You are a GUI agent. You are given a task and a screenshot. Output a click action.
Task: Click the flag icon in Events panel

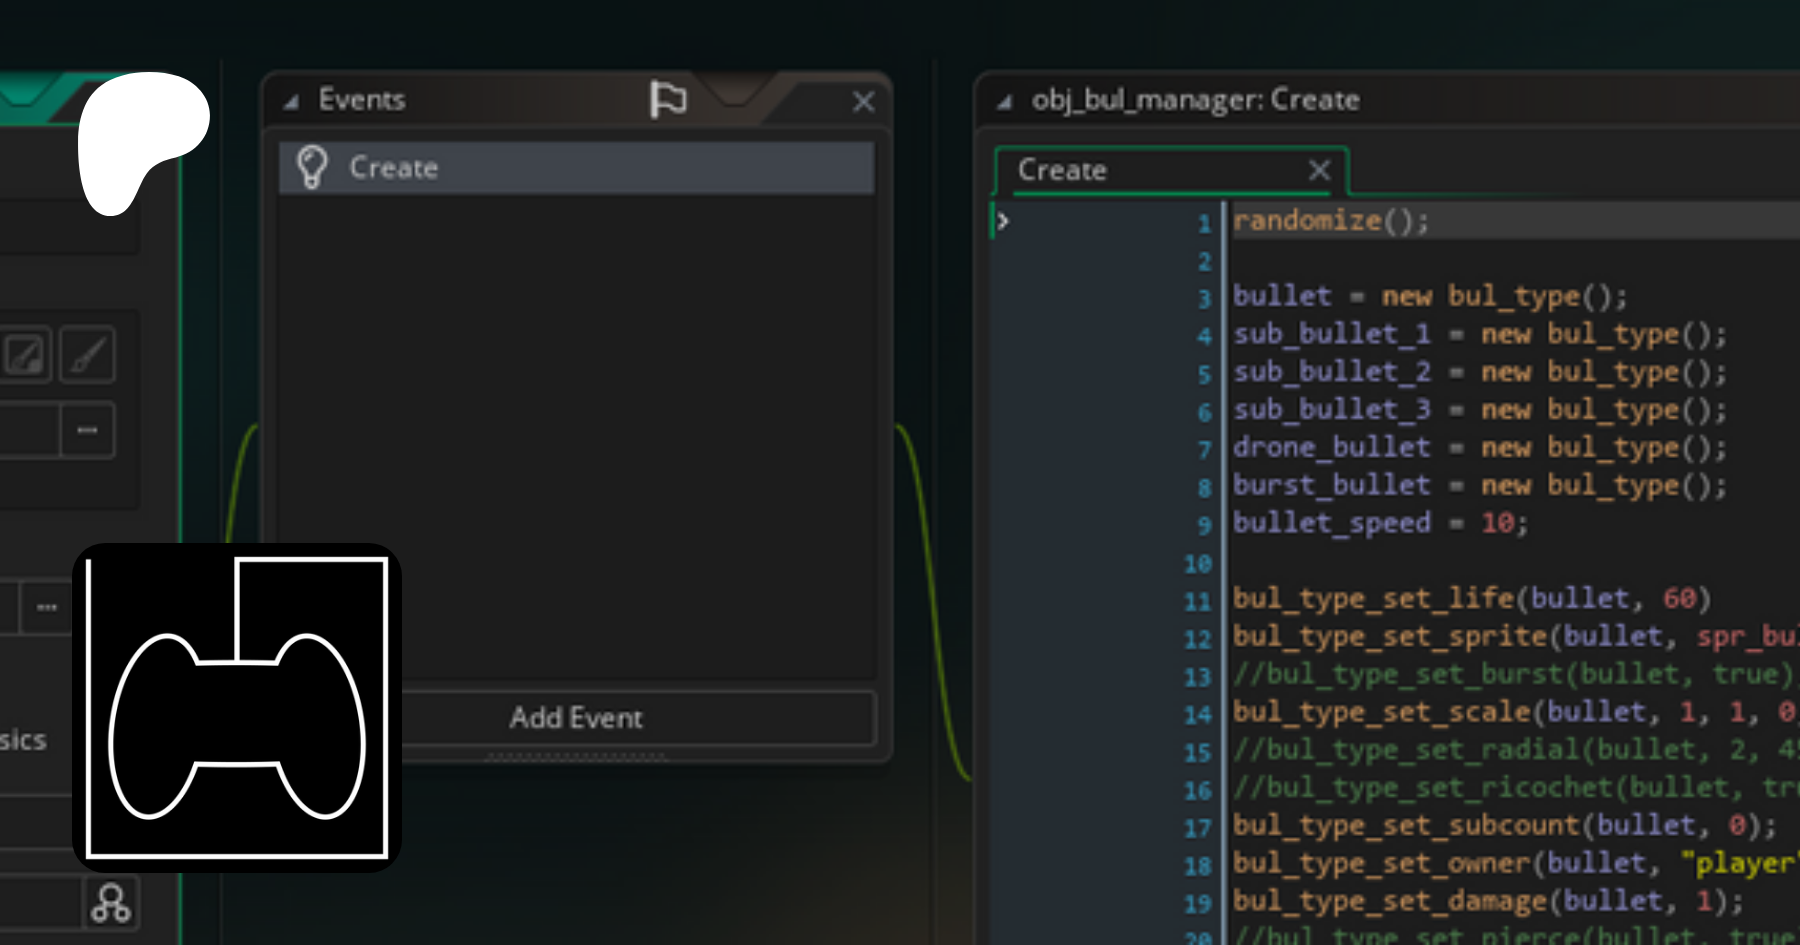[x=668, y=99]
